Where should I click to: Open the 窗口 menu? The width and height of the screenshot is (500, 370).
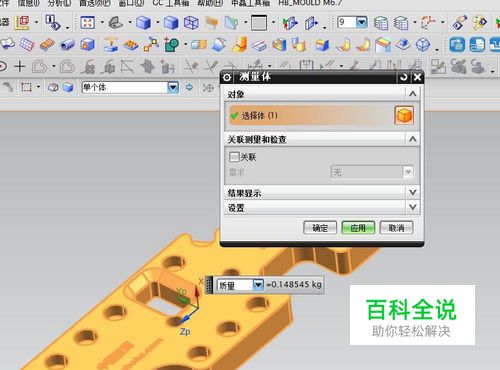point(131,3)
